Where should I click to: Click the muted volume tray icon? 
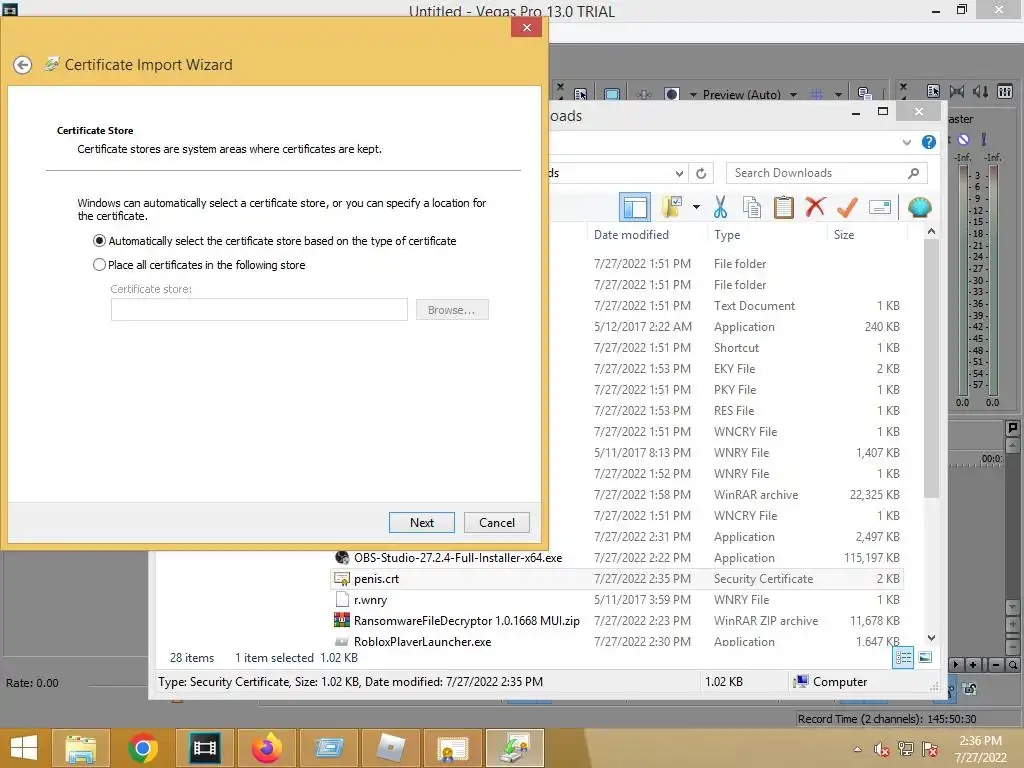coord(881,749)
